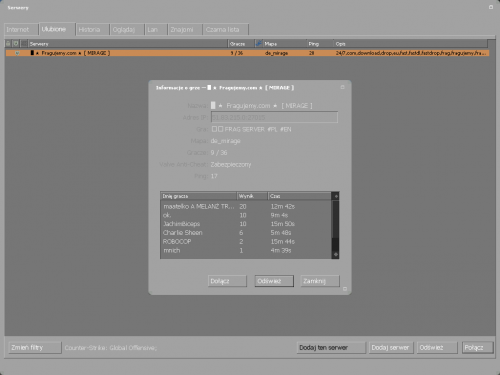Image resolution: width=500 pixels, height=375 pixels.
Task: Click Dodaj ten serwer button
Action: (331, 348)
